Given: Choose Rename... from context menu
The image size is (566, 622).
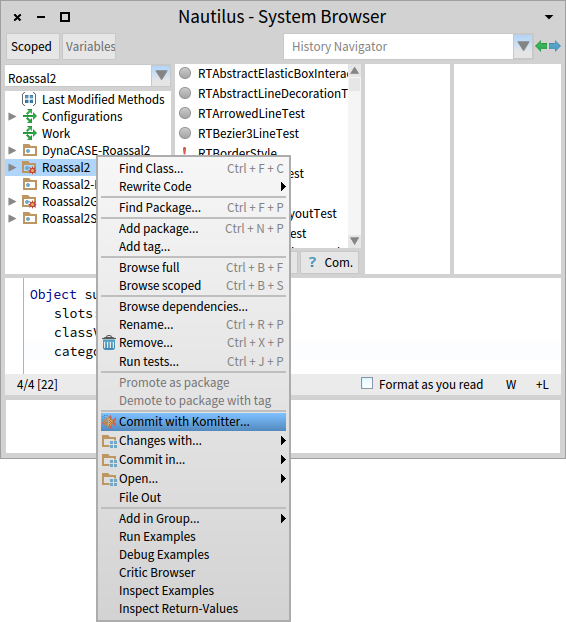Looking at the screenshot, I should coord(194,324).
